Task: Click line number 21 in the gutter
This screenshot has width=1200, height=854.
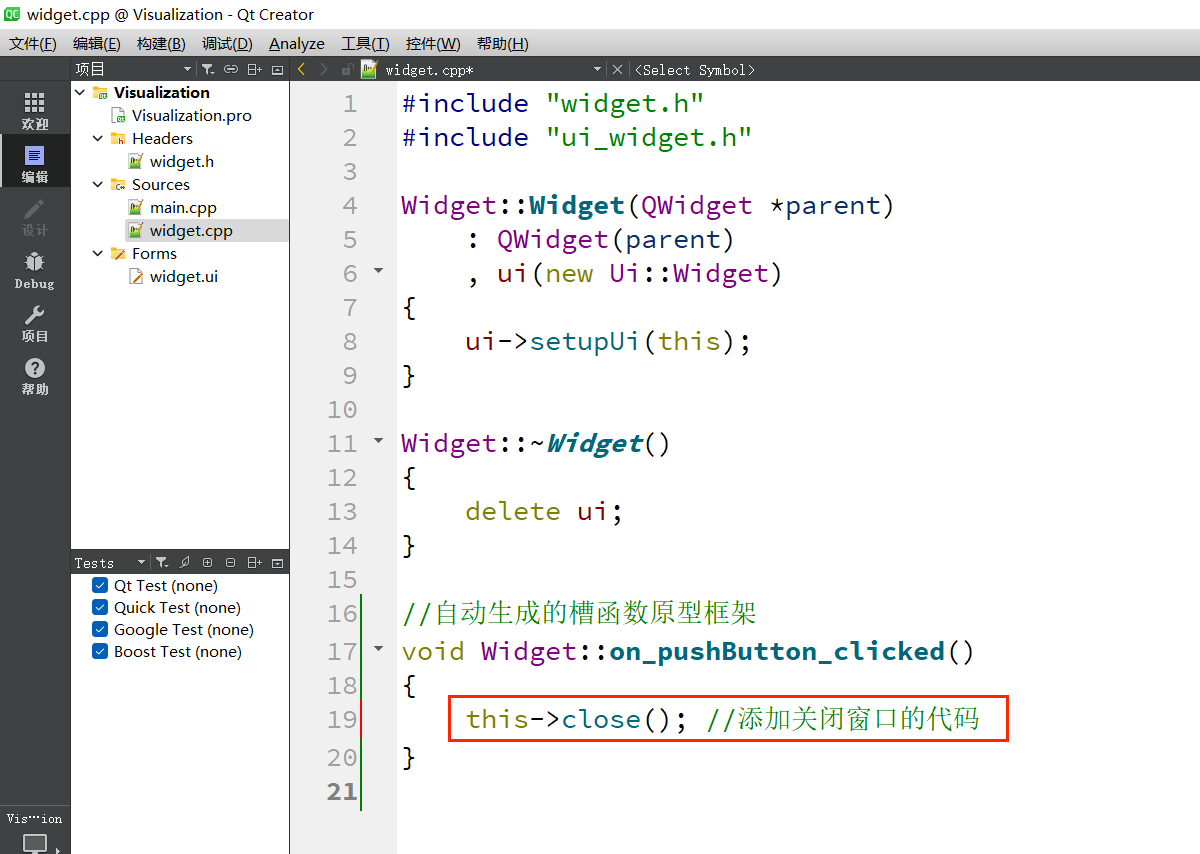Action: [342, 792]
